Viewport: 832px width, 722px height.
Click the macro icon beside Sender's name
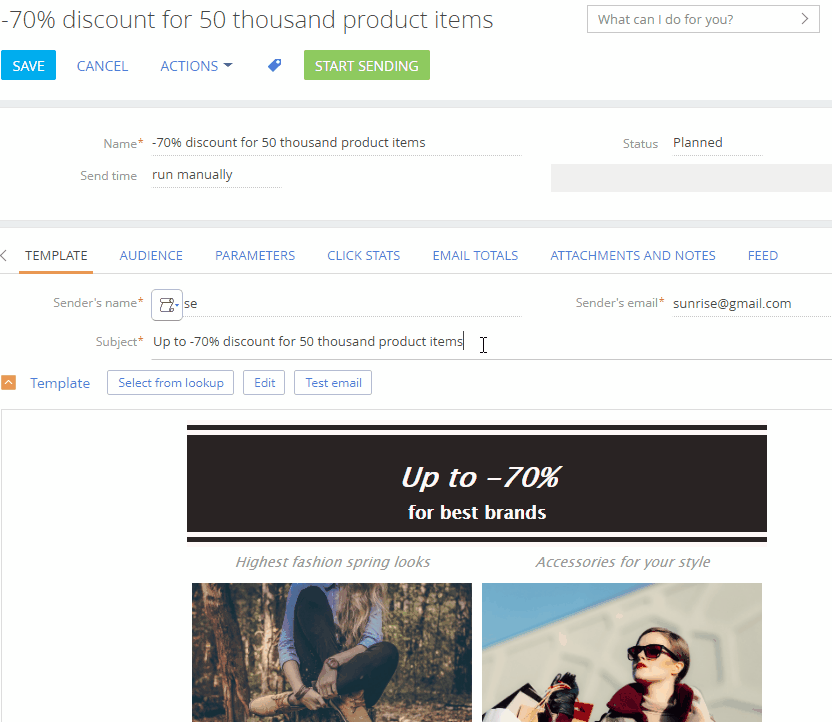coord(167,305)
